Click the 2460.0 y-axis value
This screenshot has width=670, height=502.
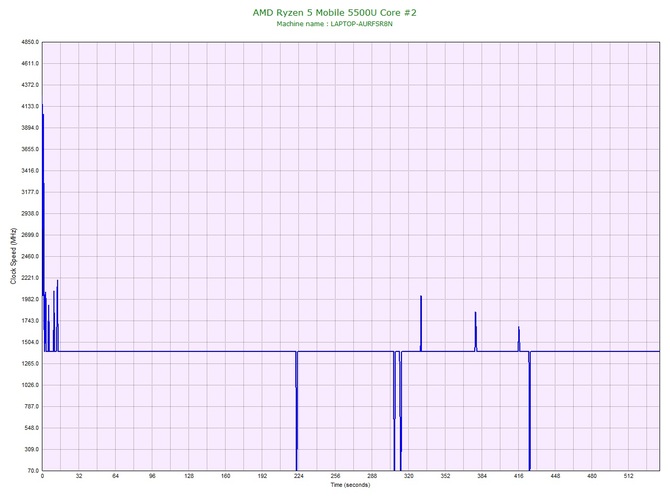30,256
